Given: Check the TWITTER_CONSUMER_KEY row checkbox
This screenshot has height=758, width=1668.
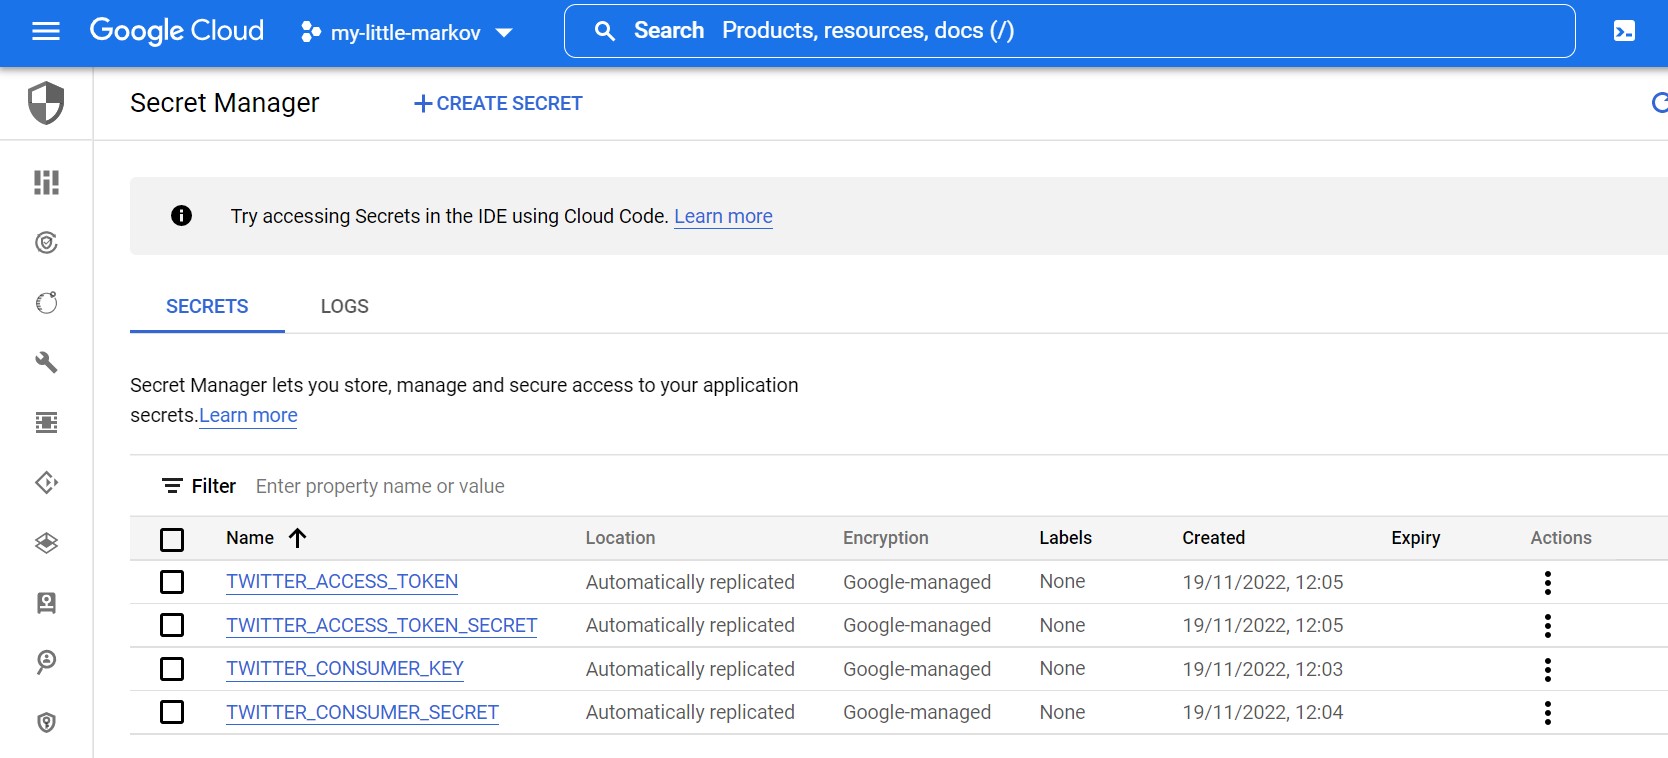Looking at the screenshot, I should 172,669.
